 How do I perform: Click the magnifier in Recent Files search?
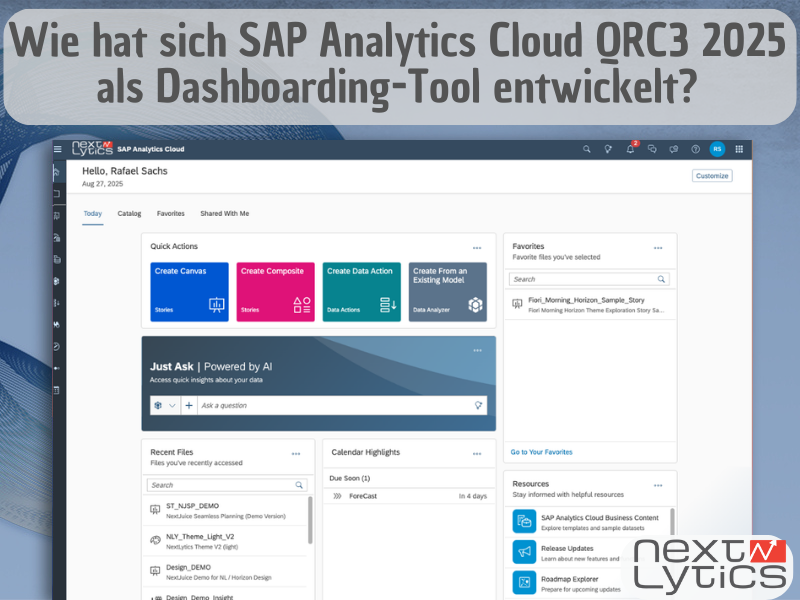[x=299, y=485]
